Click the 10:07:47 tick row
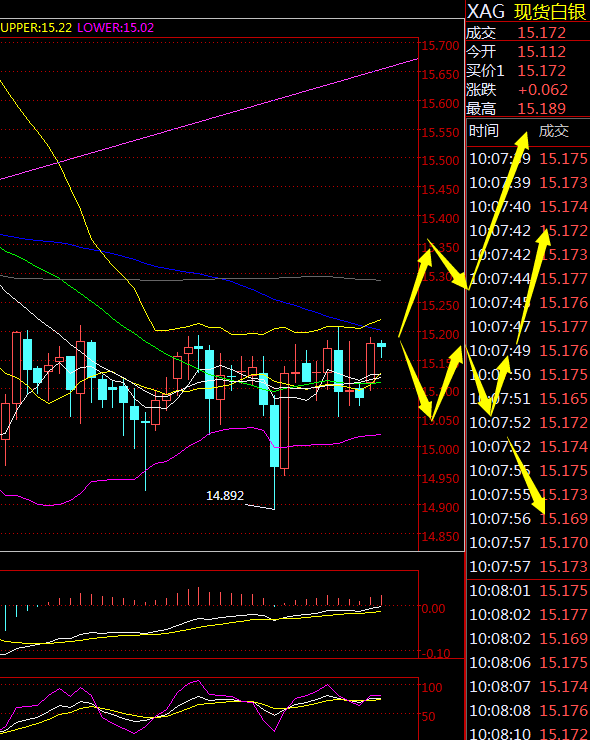Image resolution: width=590 pixels, height=740 pixels. pos(528,326)
